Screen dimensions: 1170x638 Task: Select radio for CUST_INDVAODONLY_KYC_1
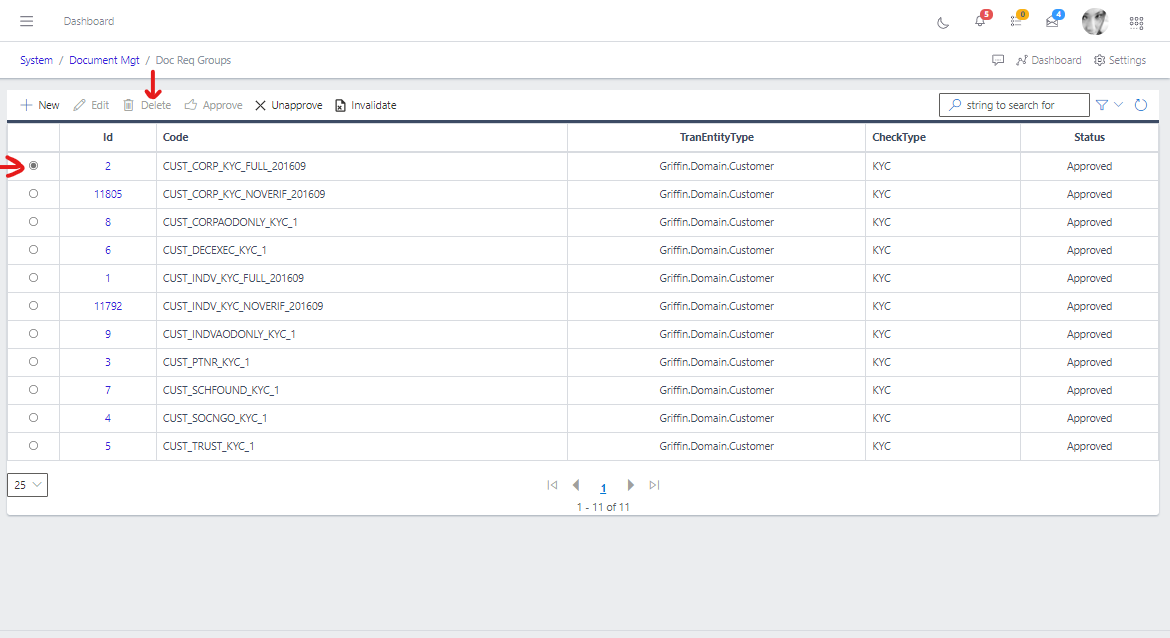pyautogui.click(x=34, y=334)
